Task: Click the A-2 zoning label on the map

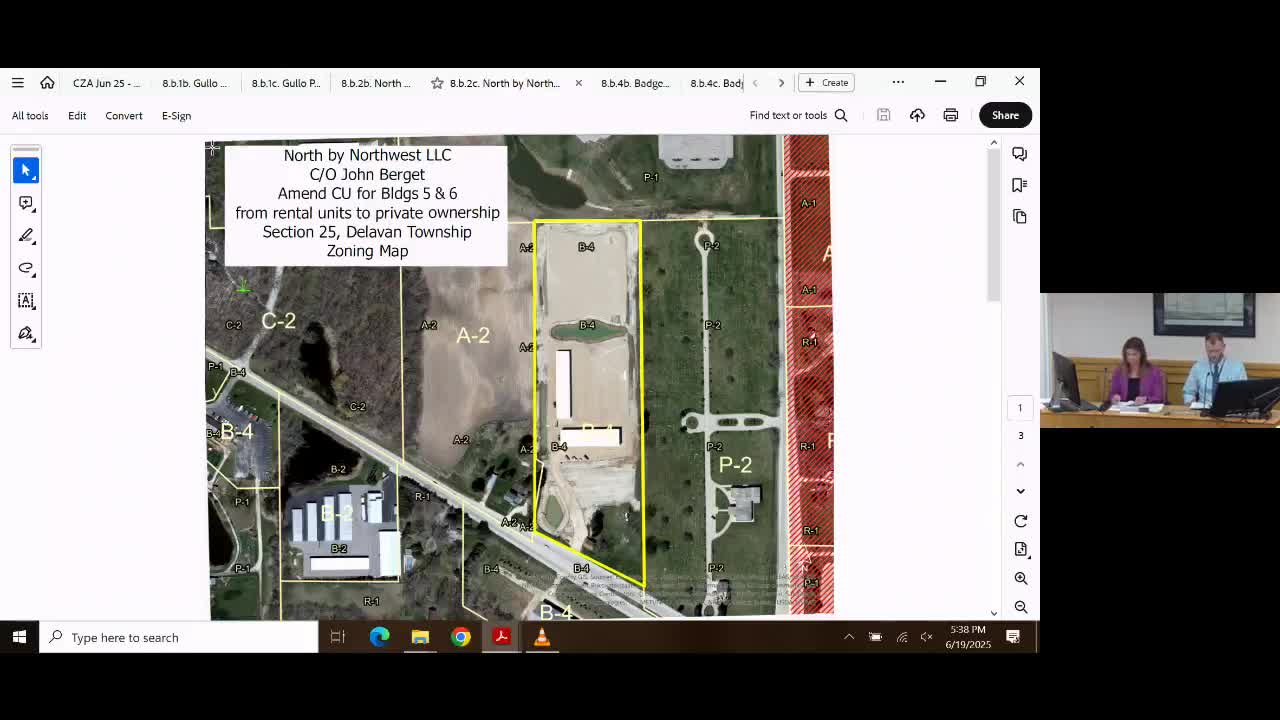Action: point(473,336)
